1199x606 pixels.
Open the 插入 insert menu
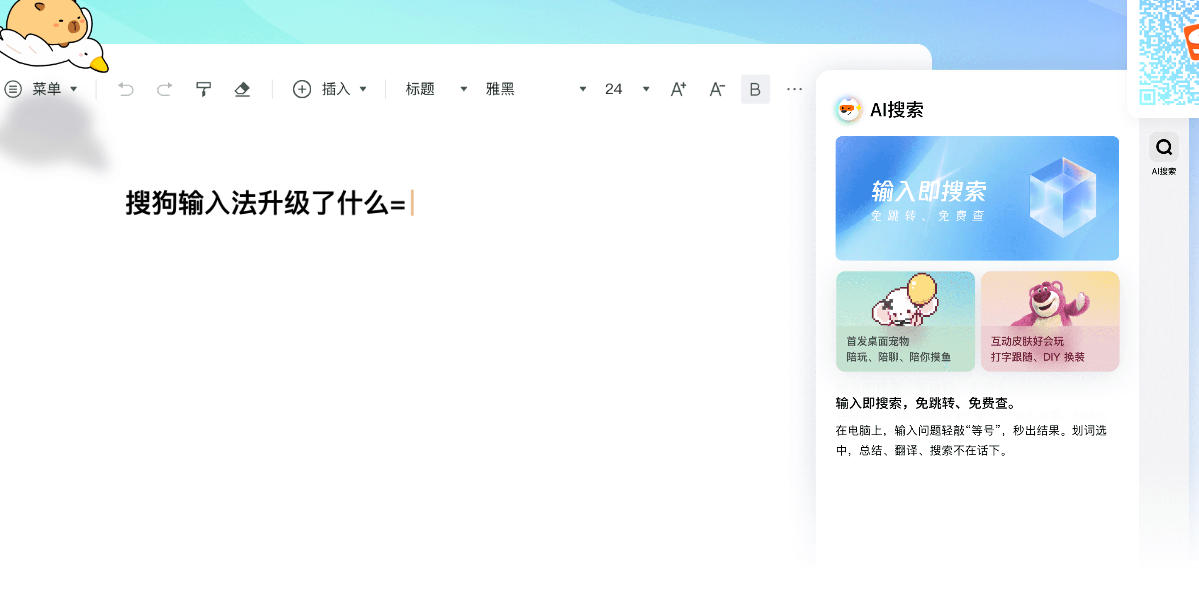(330, 89)
